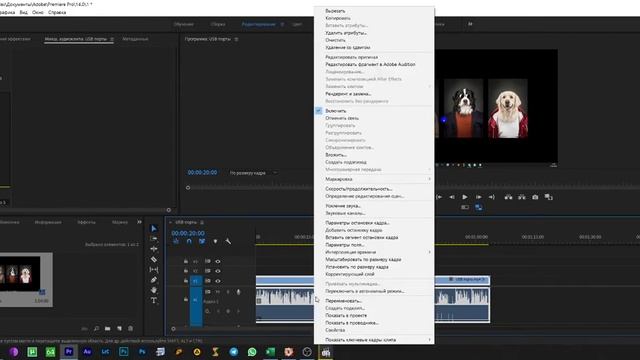Image resolution: width=640 pixels, height=360 pixels.
Task: Select the Selection arrow tool
Action: coord(154,228)
